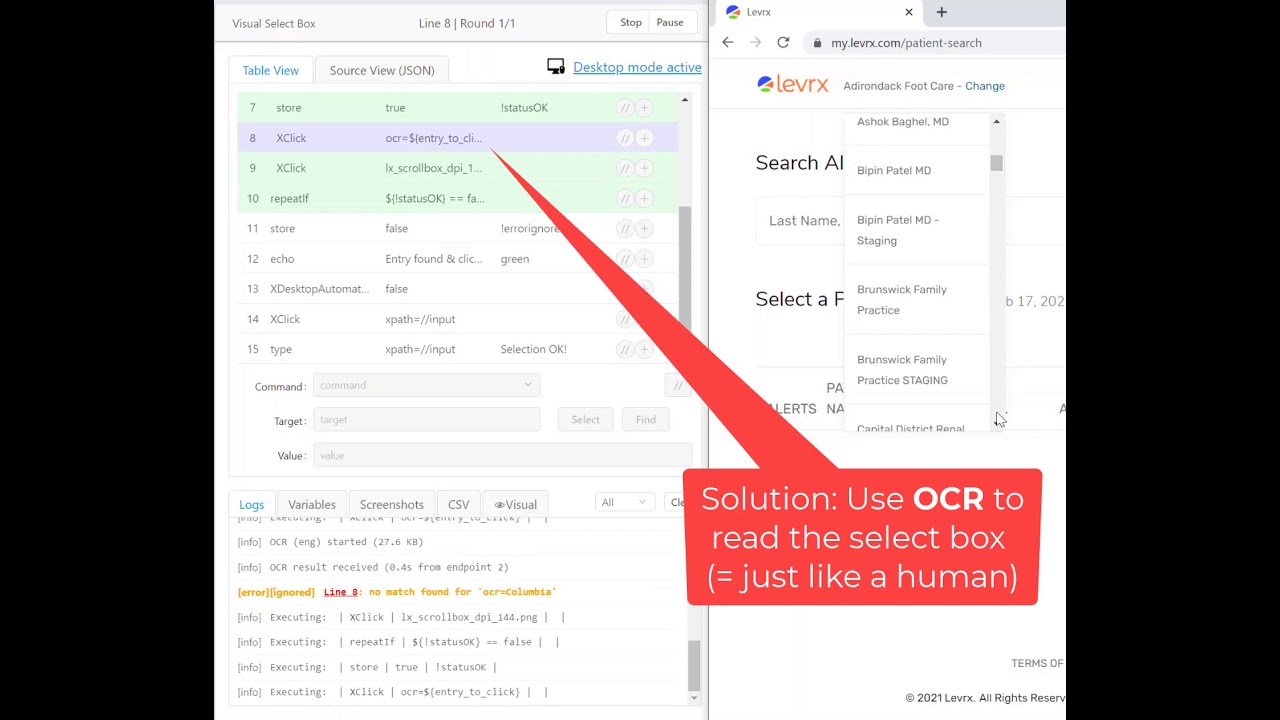Viewport: 1280px width, 720px height.
Task: Close the Levrx browser tab
Action: [909, 12]
